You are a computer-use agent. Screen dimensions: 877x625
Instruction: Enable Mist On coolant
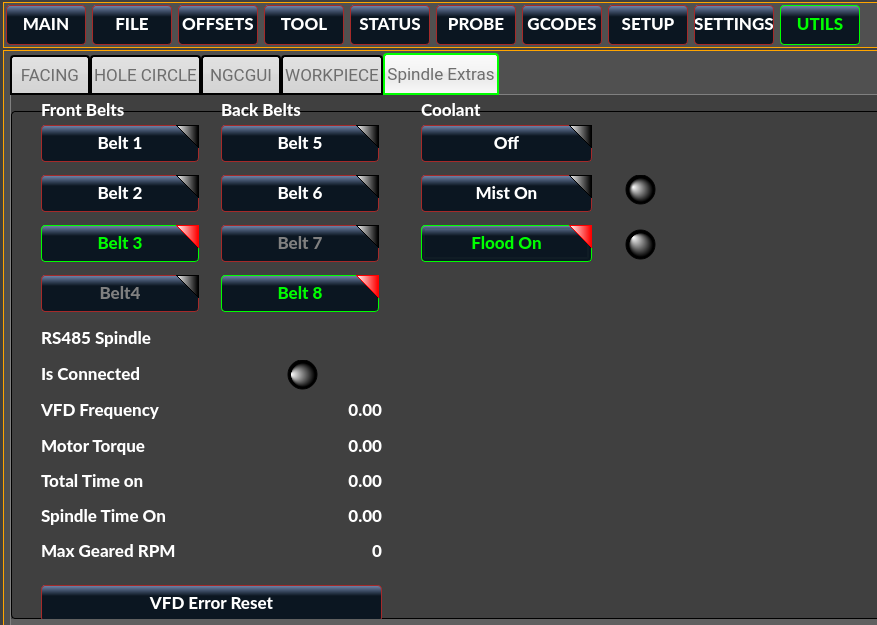click(506, 193)
